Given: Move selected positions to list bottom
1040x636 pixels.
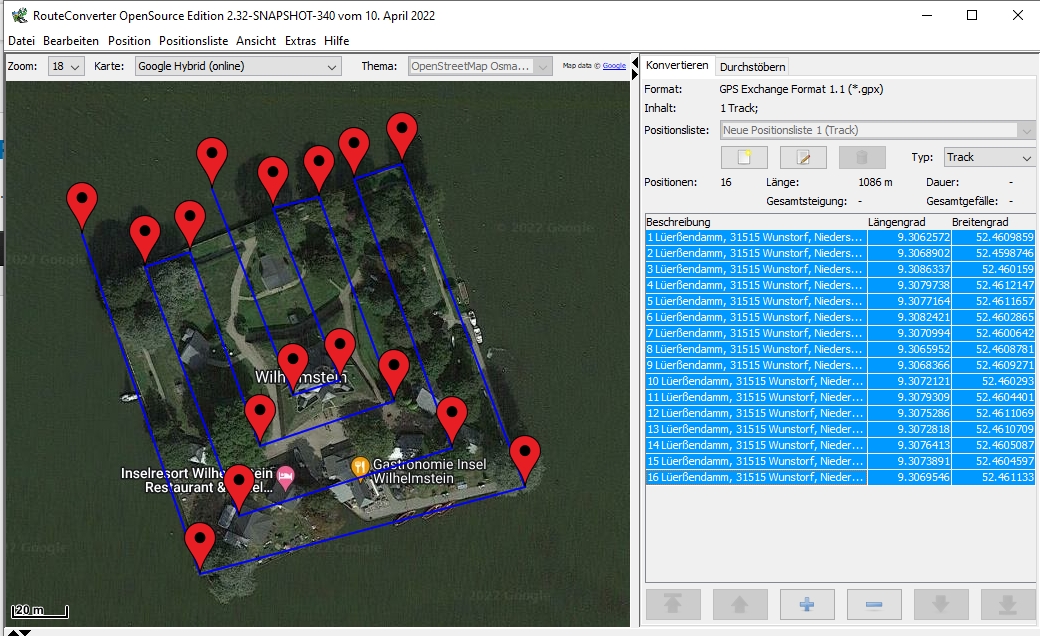Looking at the screenshot, I should click(1007, 604).
